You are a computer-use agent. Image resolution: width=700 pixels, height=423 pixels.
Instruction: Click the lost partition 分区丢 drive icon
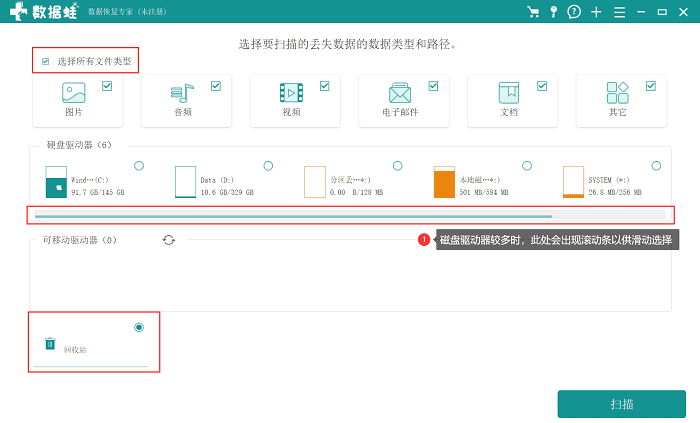click(x=315, y=182)
